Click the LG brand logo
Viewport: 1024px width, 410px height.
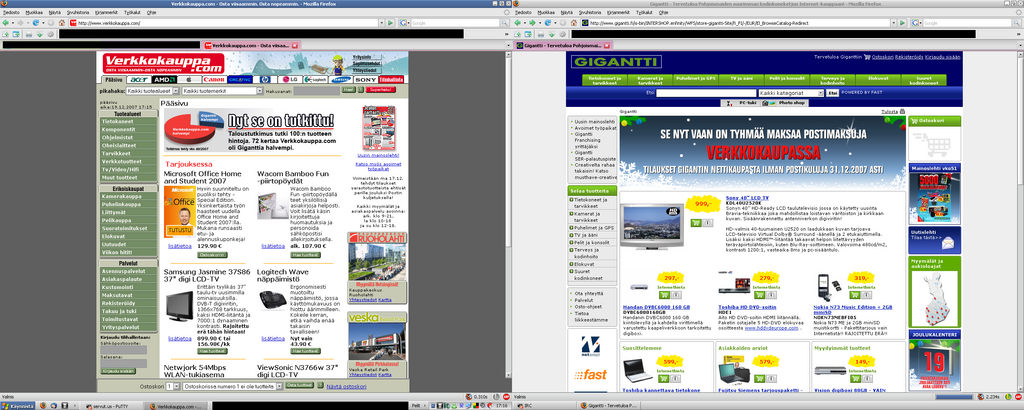click(x=293, y=79)
